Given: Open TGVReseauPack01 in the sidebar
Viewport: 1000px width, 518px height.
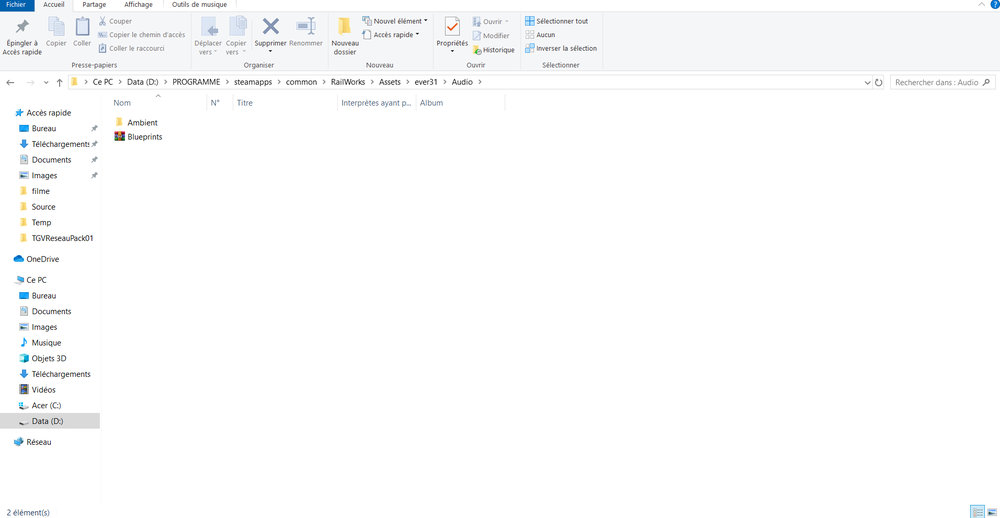Looking at the screenshot, I should click(57, 238).
